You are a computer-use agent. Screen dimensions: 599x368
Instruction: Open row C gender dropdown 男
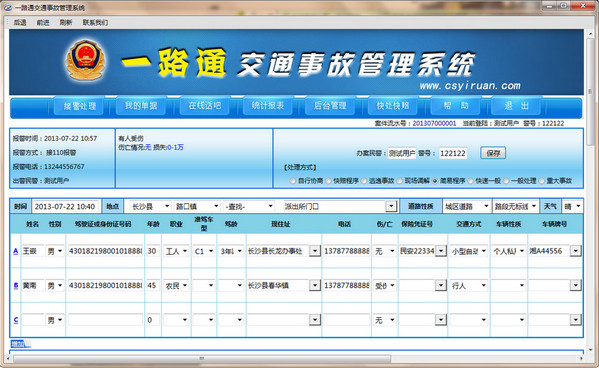[x=55, y=320]
